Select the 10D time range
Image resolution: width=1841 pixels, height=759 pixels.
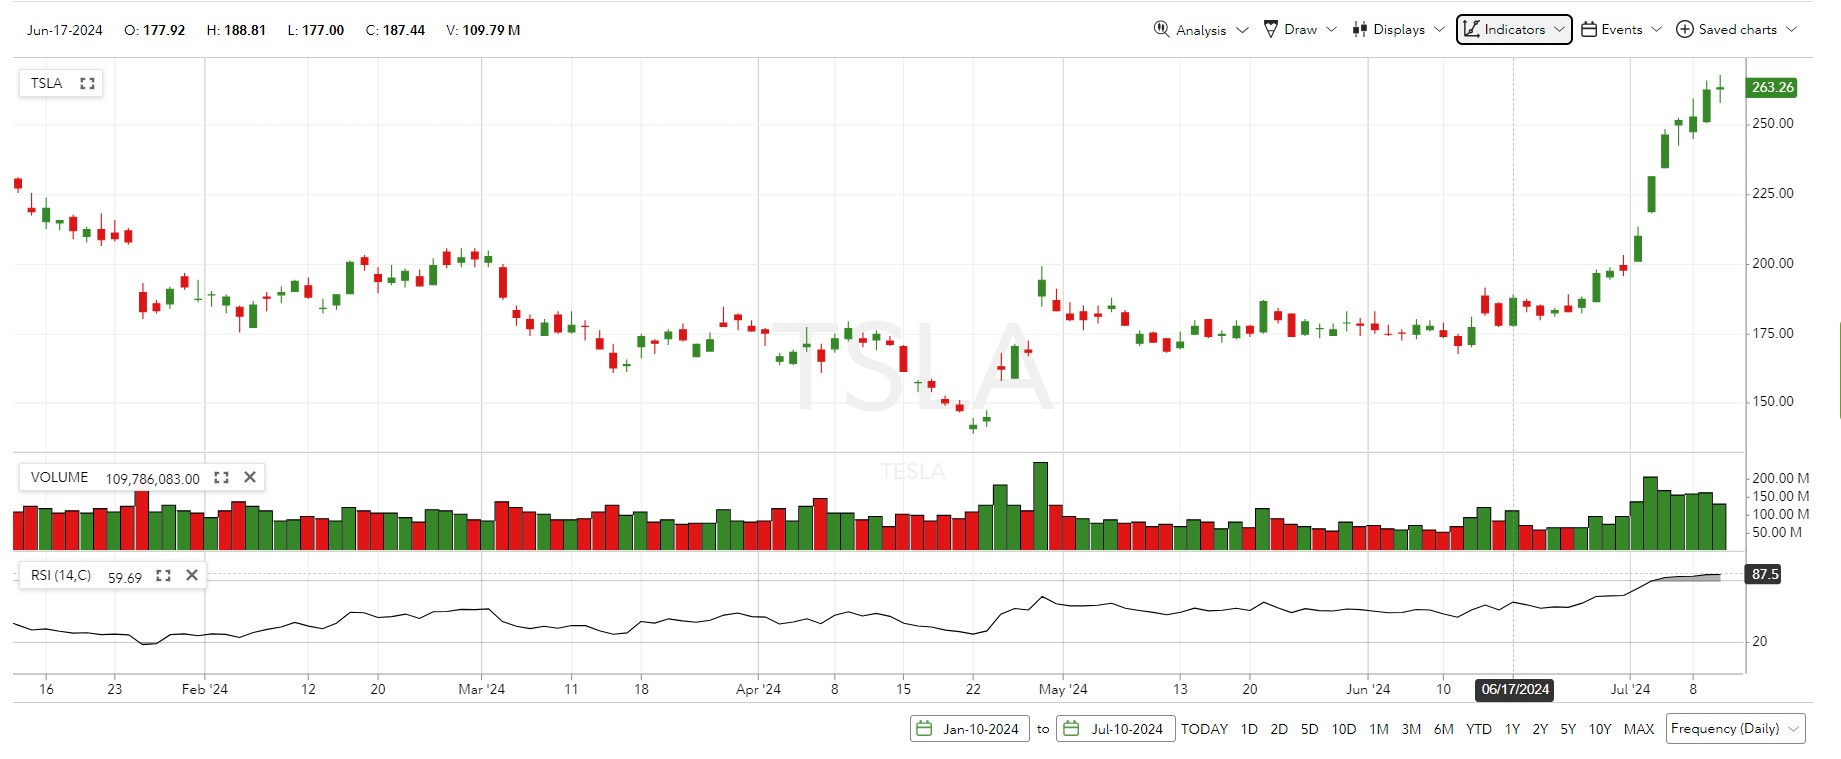[1344, 729]
